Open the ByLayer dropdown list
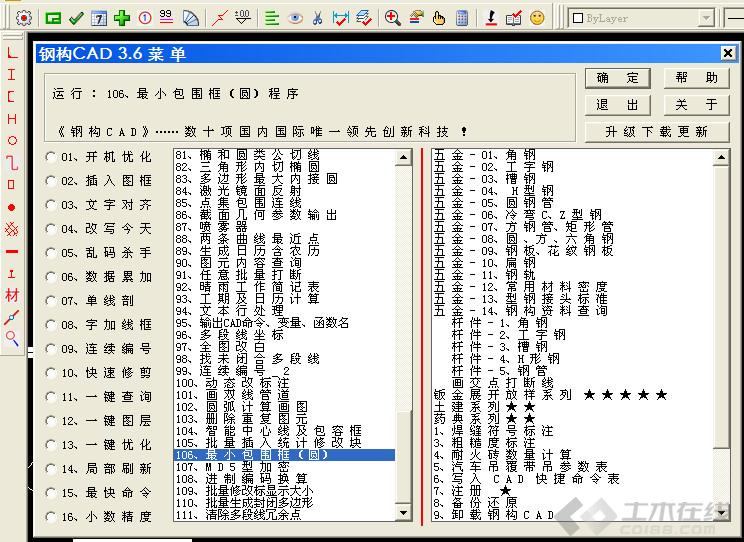Screen dimensions: 744x542 (705, 18)
